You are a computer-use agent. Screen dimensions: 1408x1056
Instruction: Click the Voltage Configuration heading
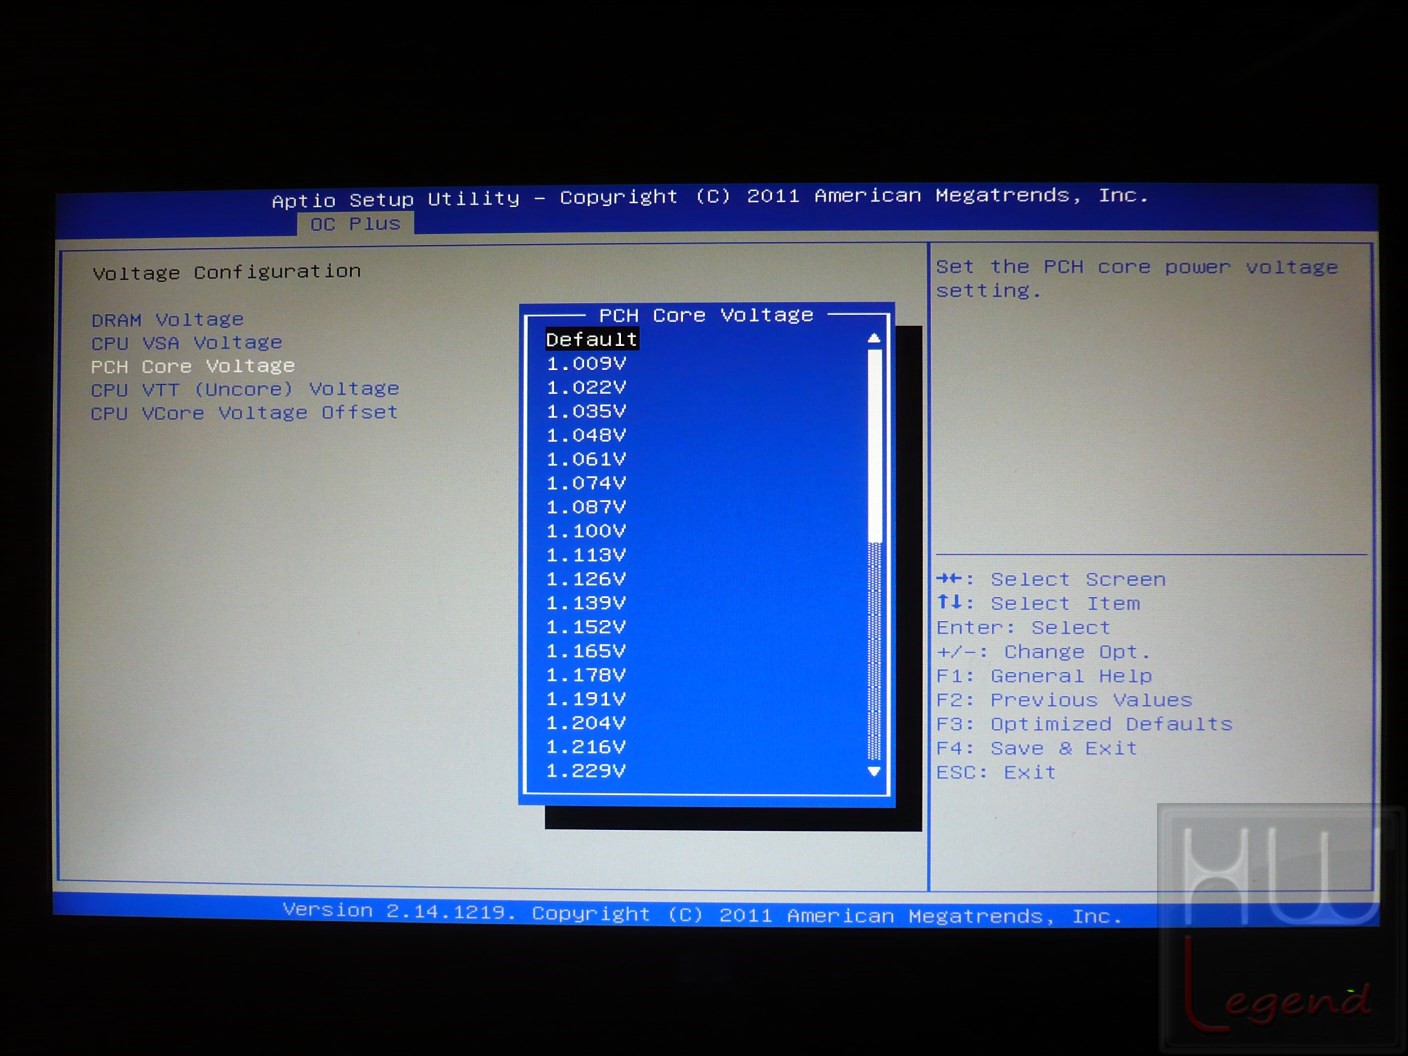click(x=227, y=272)
